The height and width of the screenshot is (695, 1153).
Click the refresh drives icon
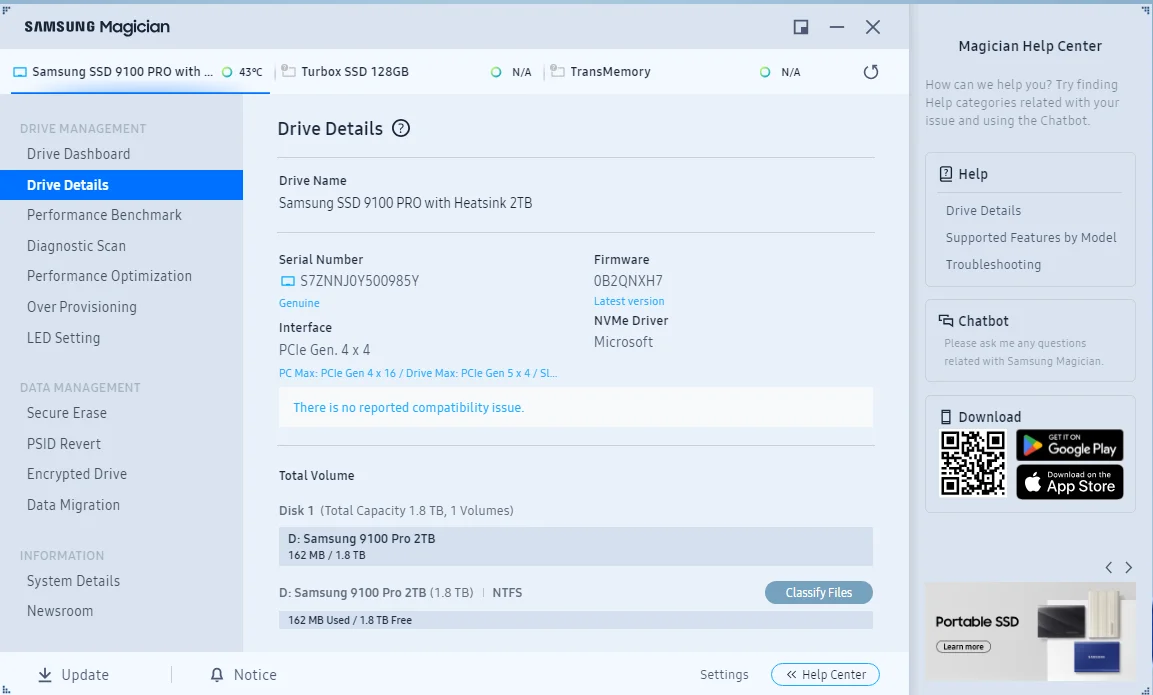[871, 71]
